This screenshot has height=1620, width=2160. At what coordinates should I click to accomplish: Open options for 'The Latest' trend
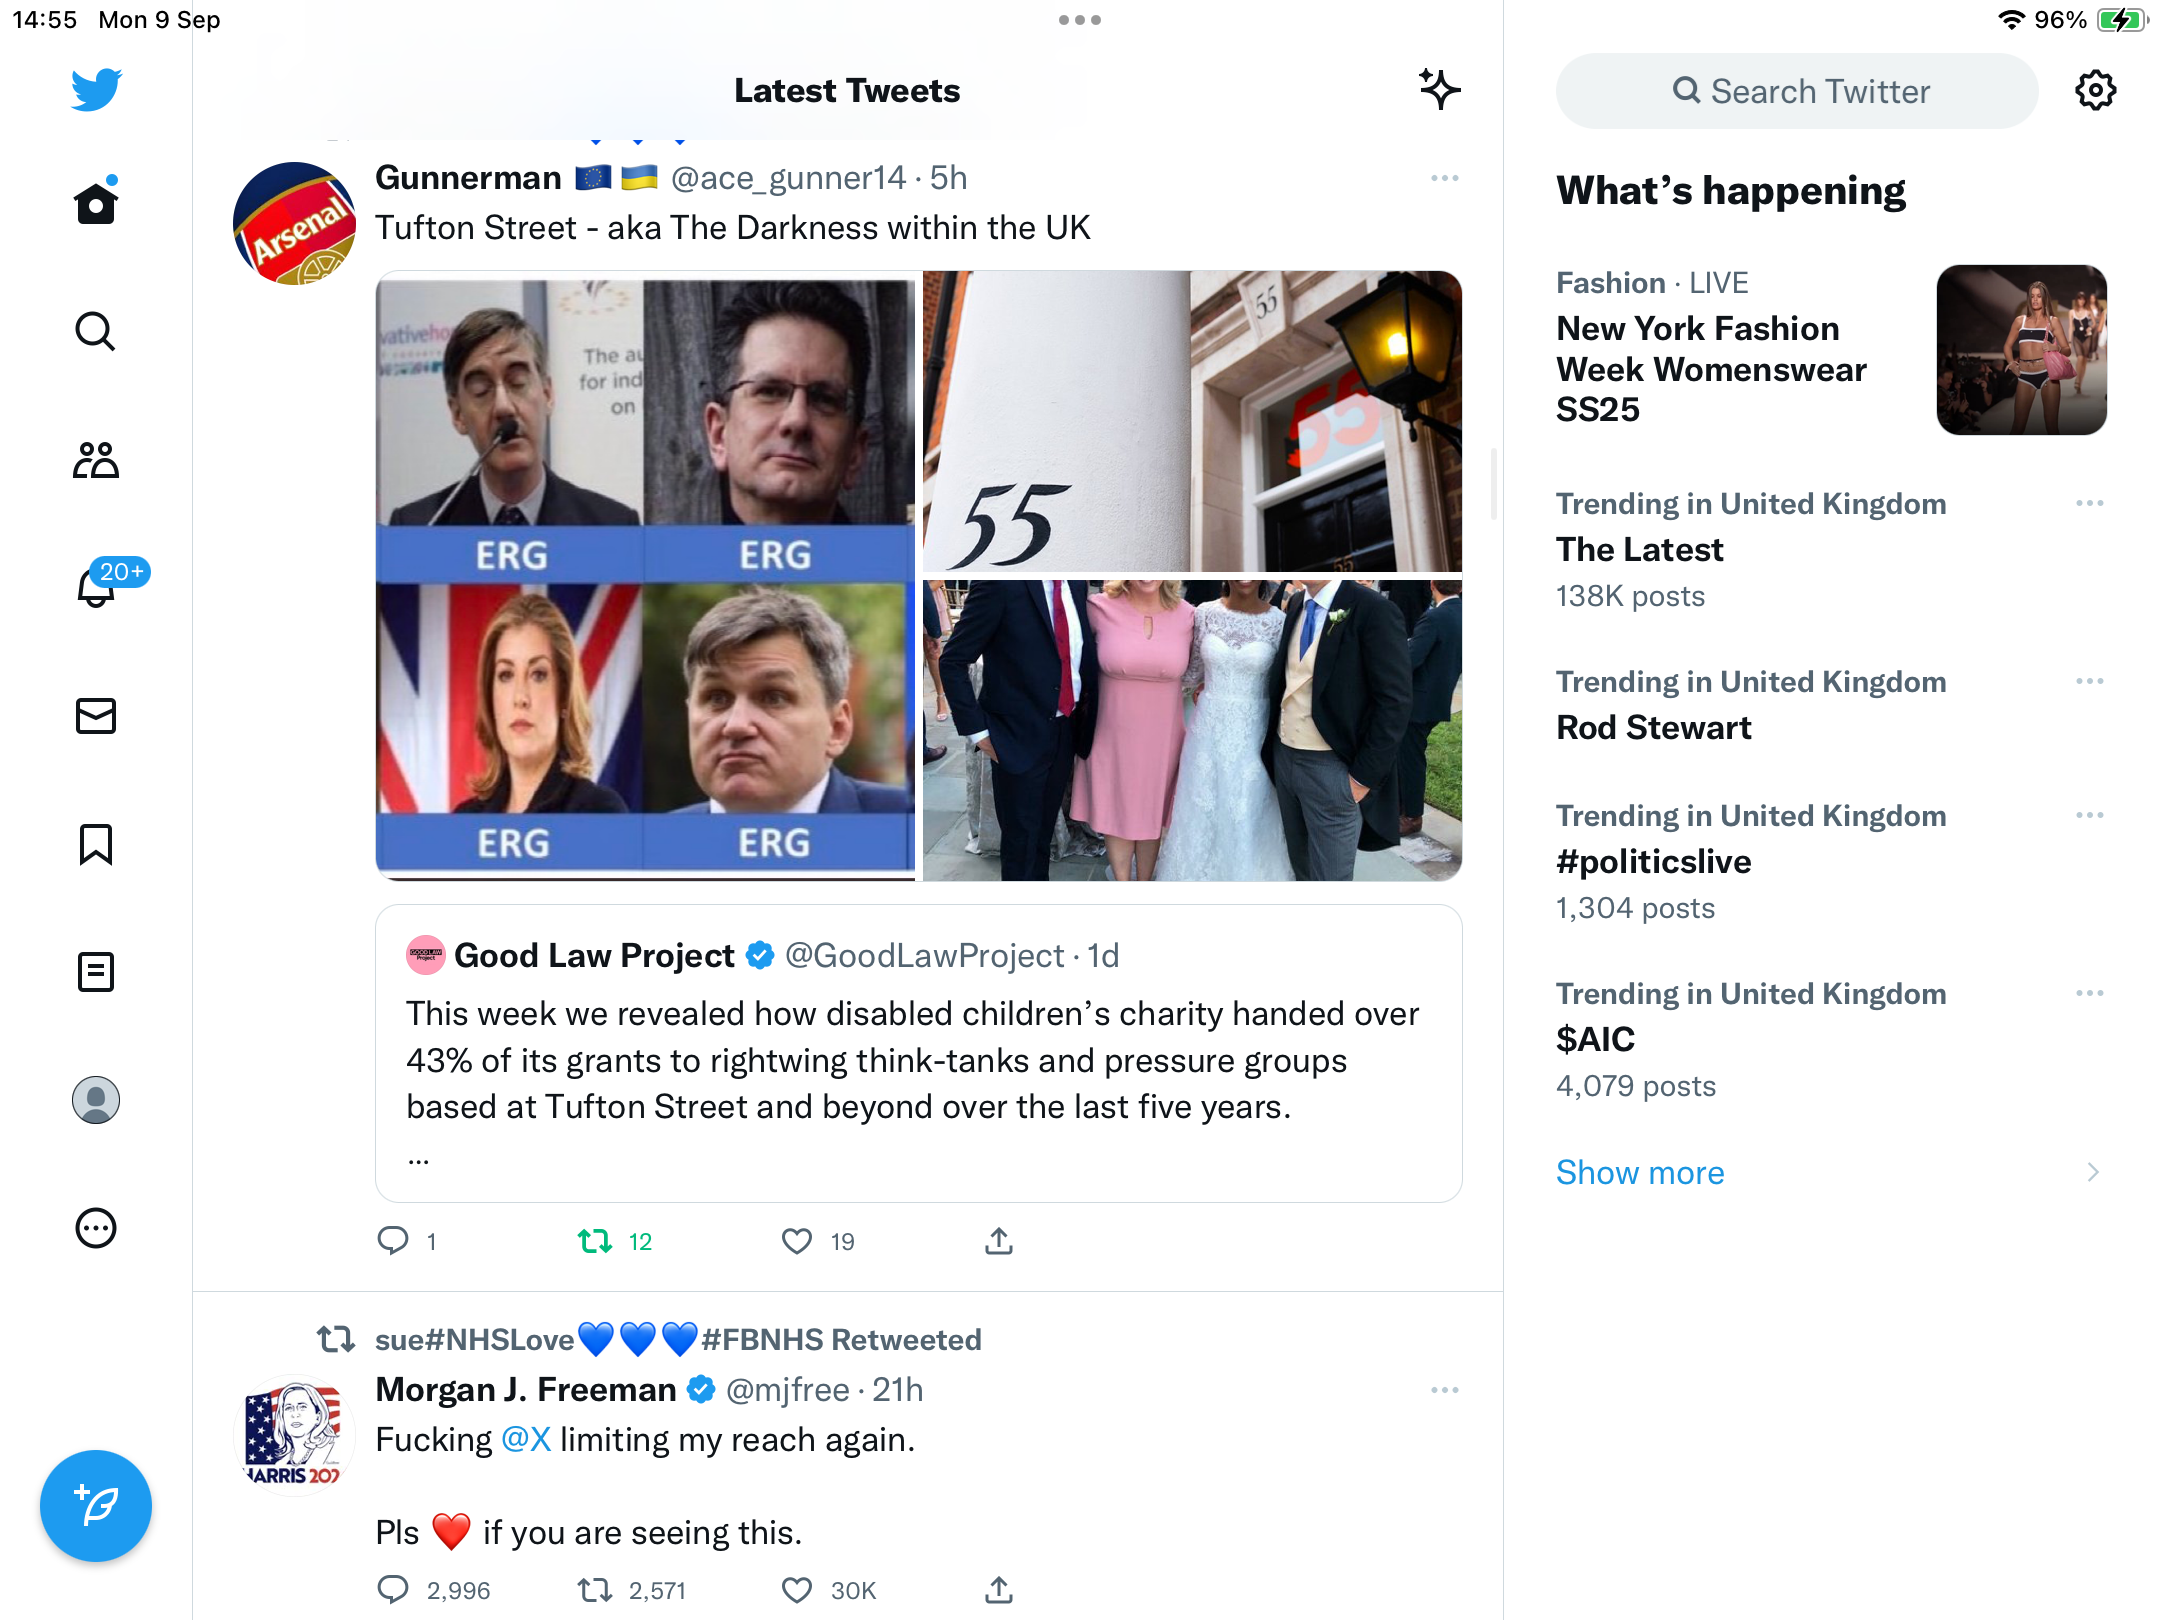coord(2090,503)
